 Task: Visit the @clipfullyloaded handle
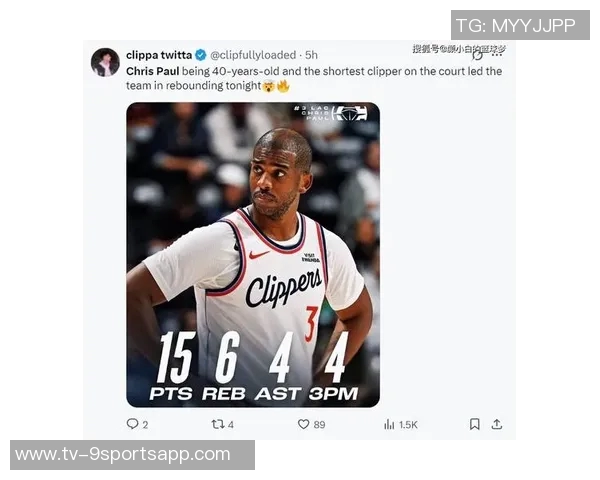pos(253,55)
